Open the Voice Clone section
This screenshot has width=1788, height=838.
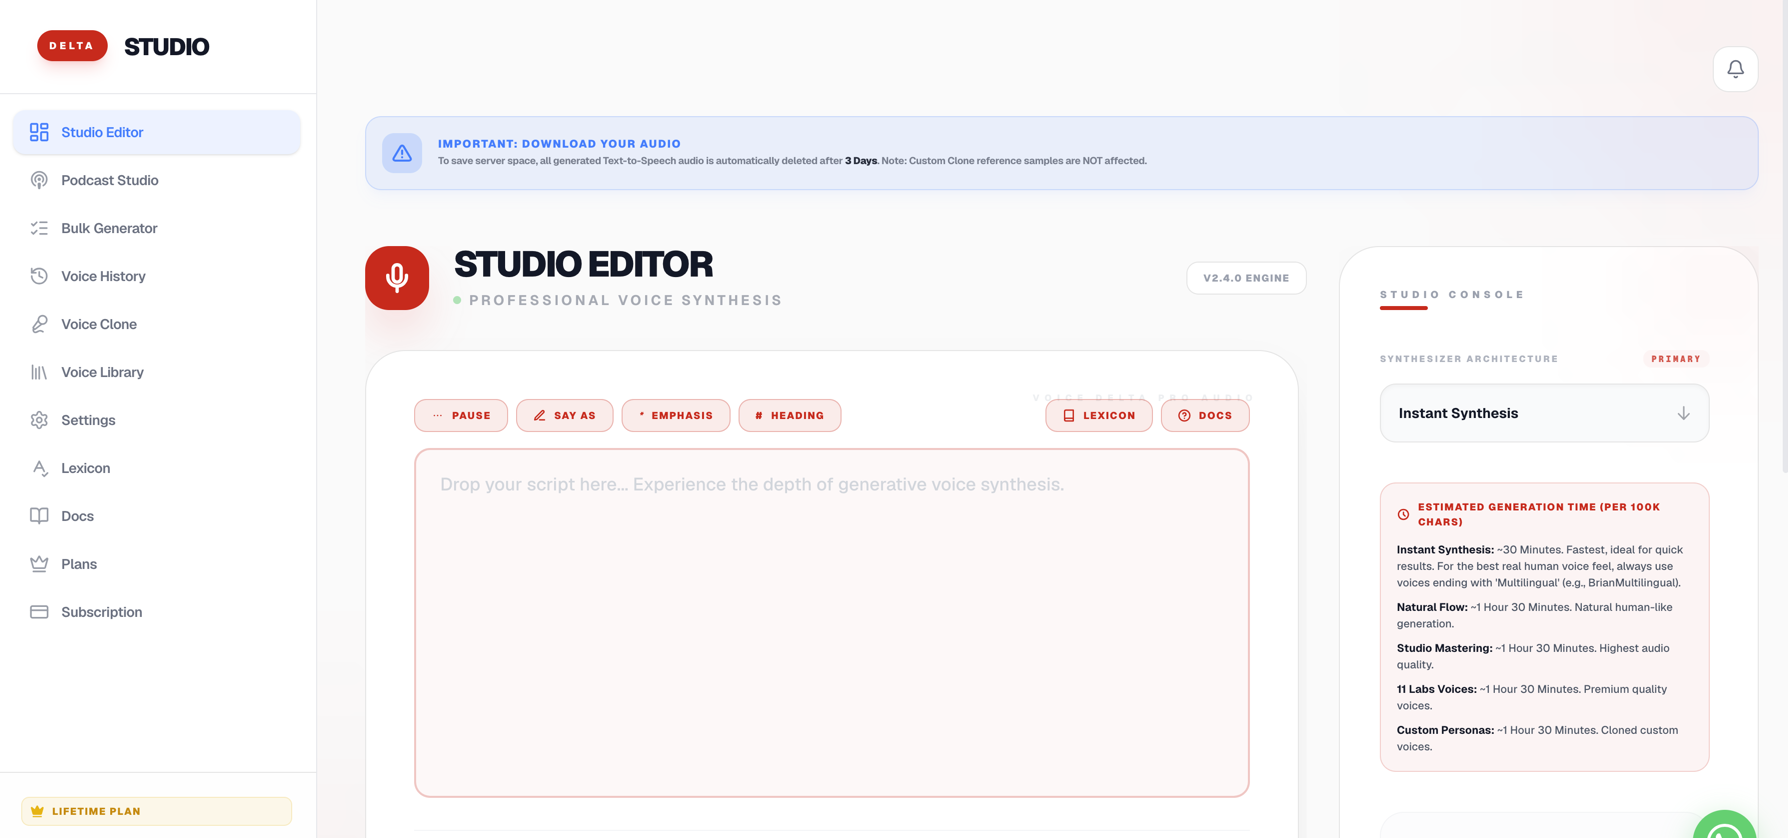click(x=156, y=324)
